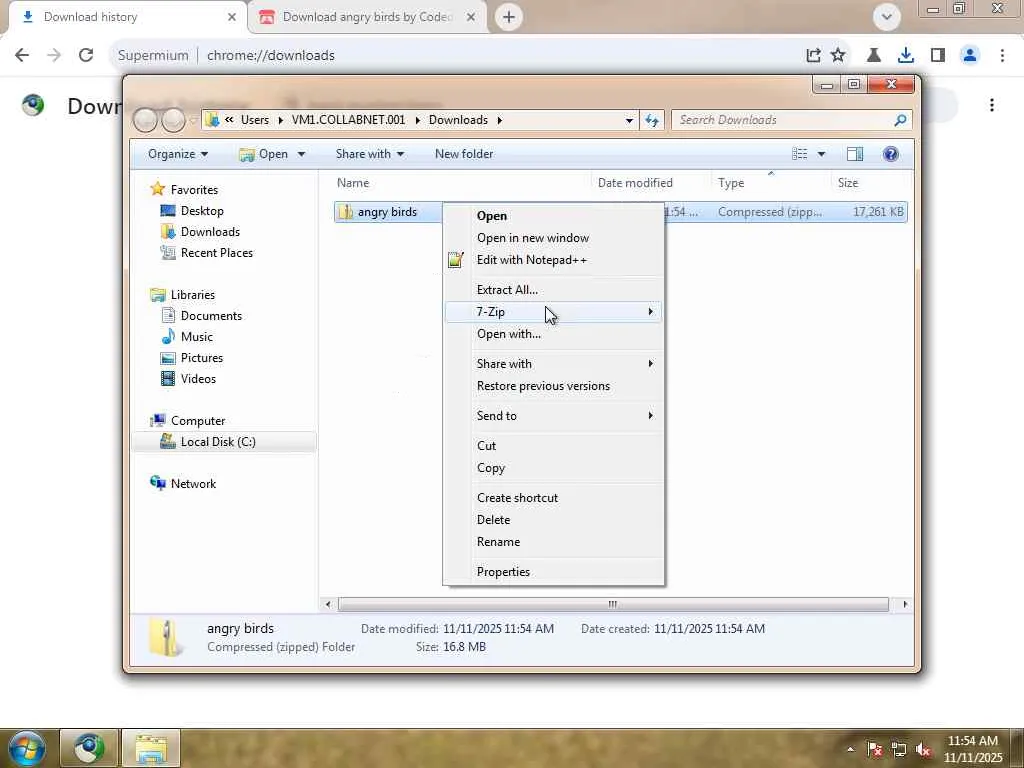Show hidden system tray icons arrow
1024x768 pixels.
850,749
